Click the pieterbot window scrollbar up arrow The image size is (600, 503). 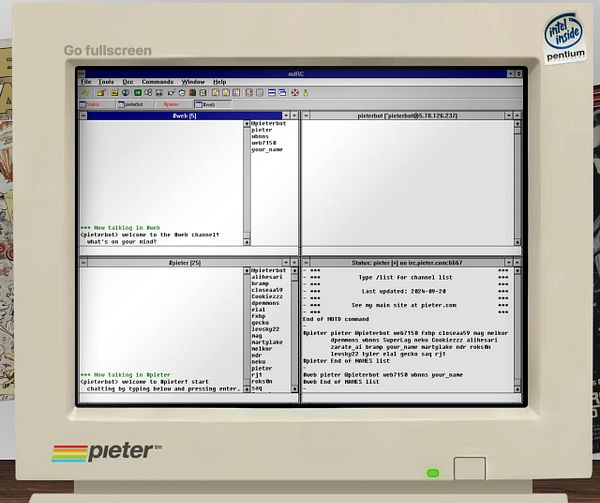tap(517, 124)
